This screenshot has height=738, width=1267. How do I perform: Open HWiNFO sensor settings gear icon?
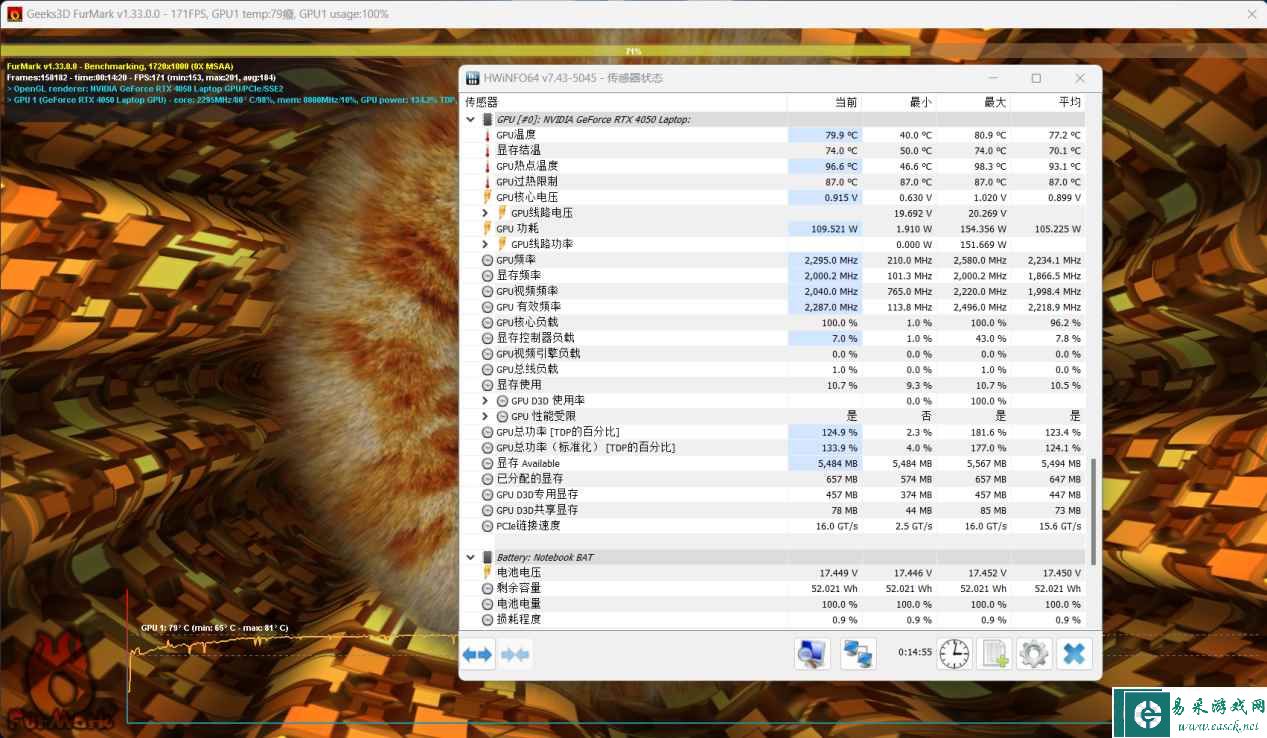(1034, 654)
